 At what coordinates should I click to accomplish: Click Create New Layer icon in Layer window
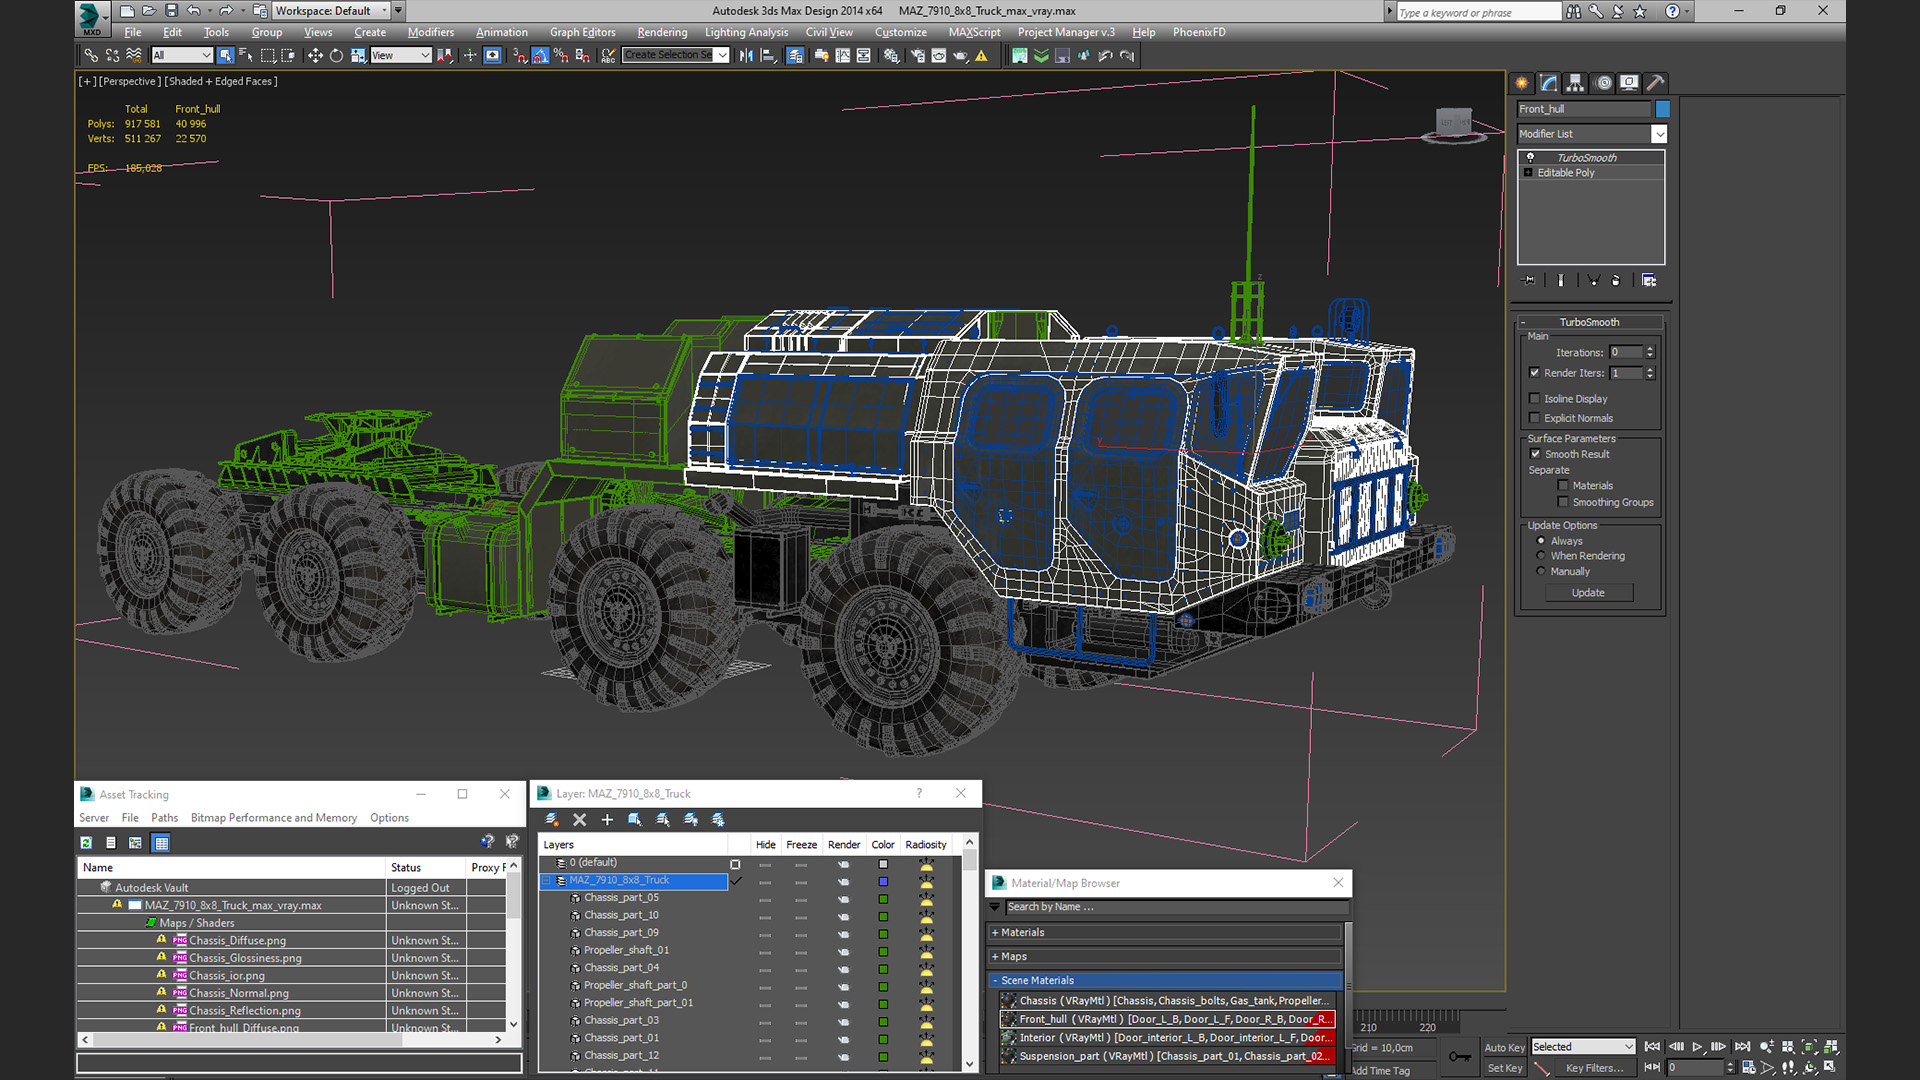[551, 820]
